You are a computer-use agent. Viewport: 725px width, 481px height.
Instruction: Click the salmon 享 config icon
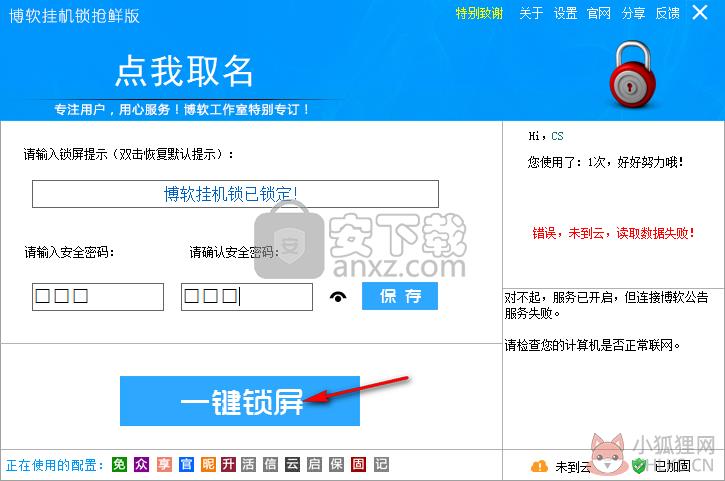164,464
